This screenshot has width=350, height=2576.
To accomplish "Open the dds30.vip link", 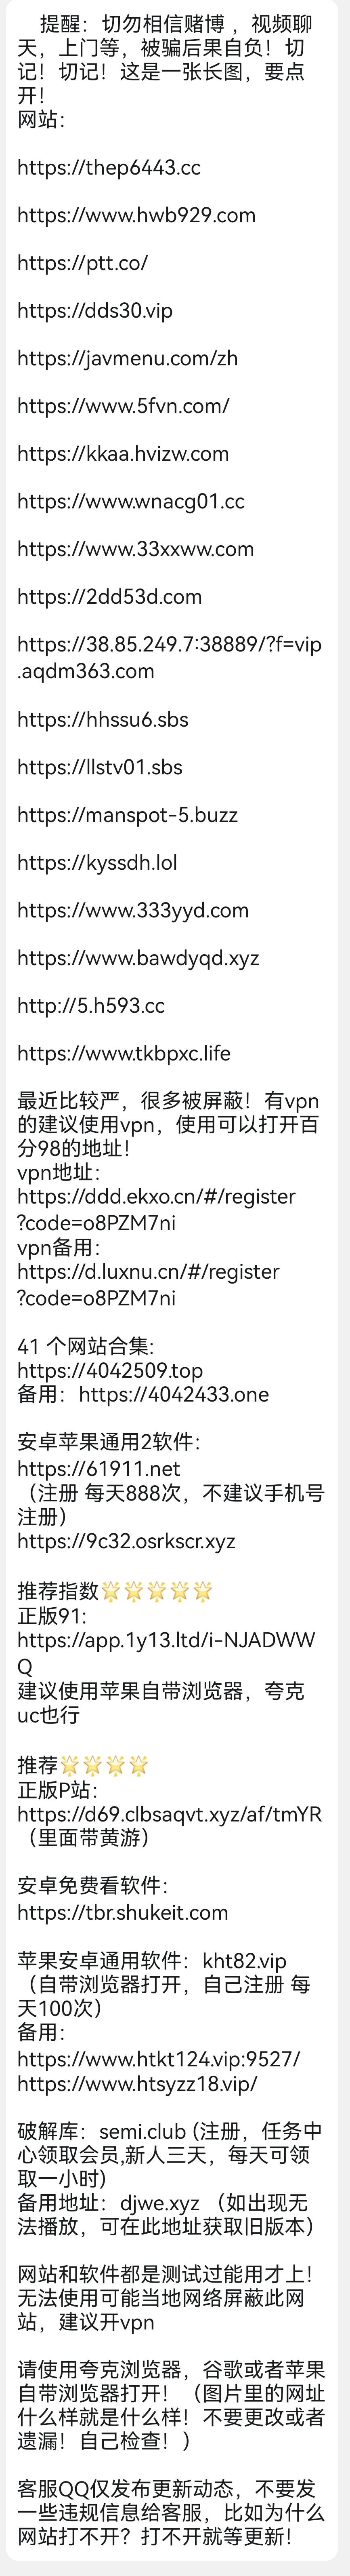I will pyautogui.click(x=95, y=310).
